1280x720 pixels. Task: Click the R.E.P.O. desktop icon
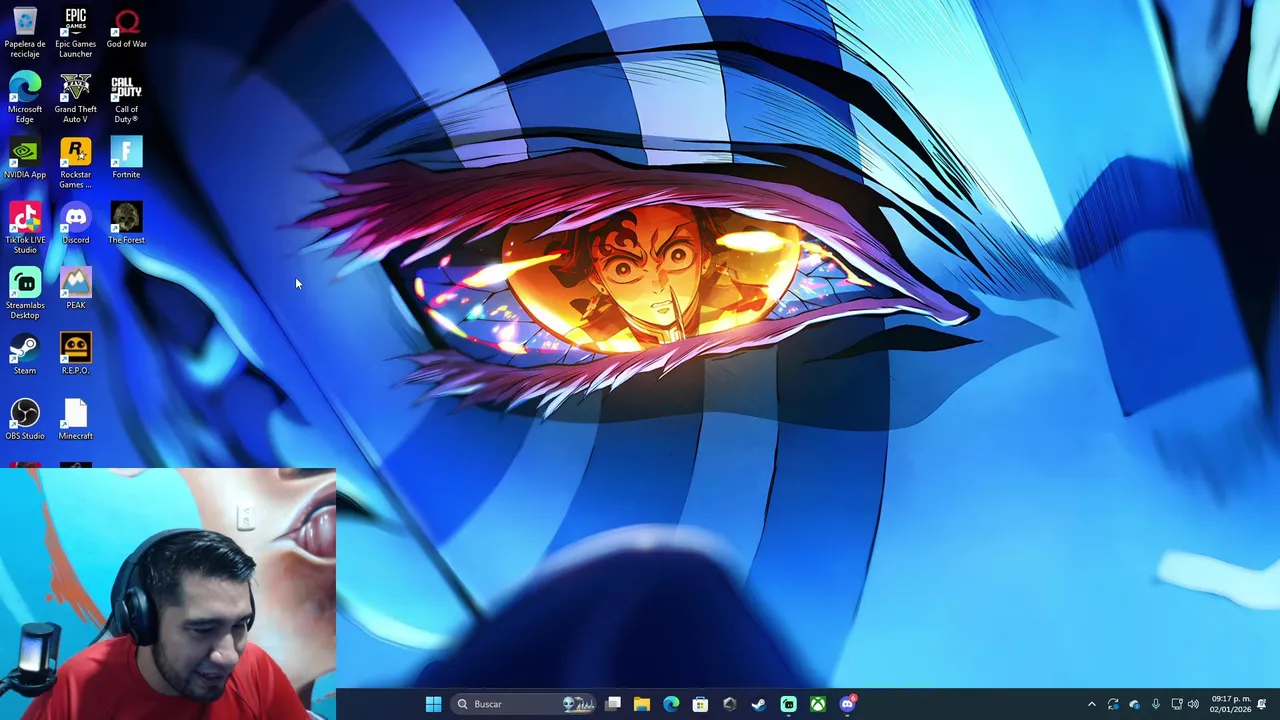pyautogui.click(x=76, y=355)
